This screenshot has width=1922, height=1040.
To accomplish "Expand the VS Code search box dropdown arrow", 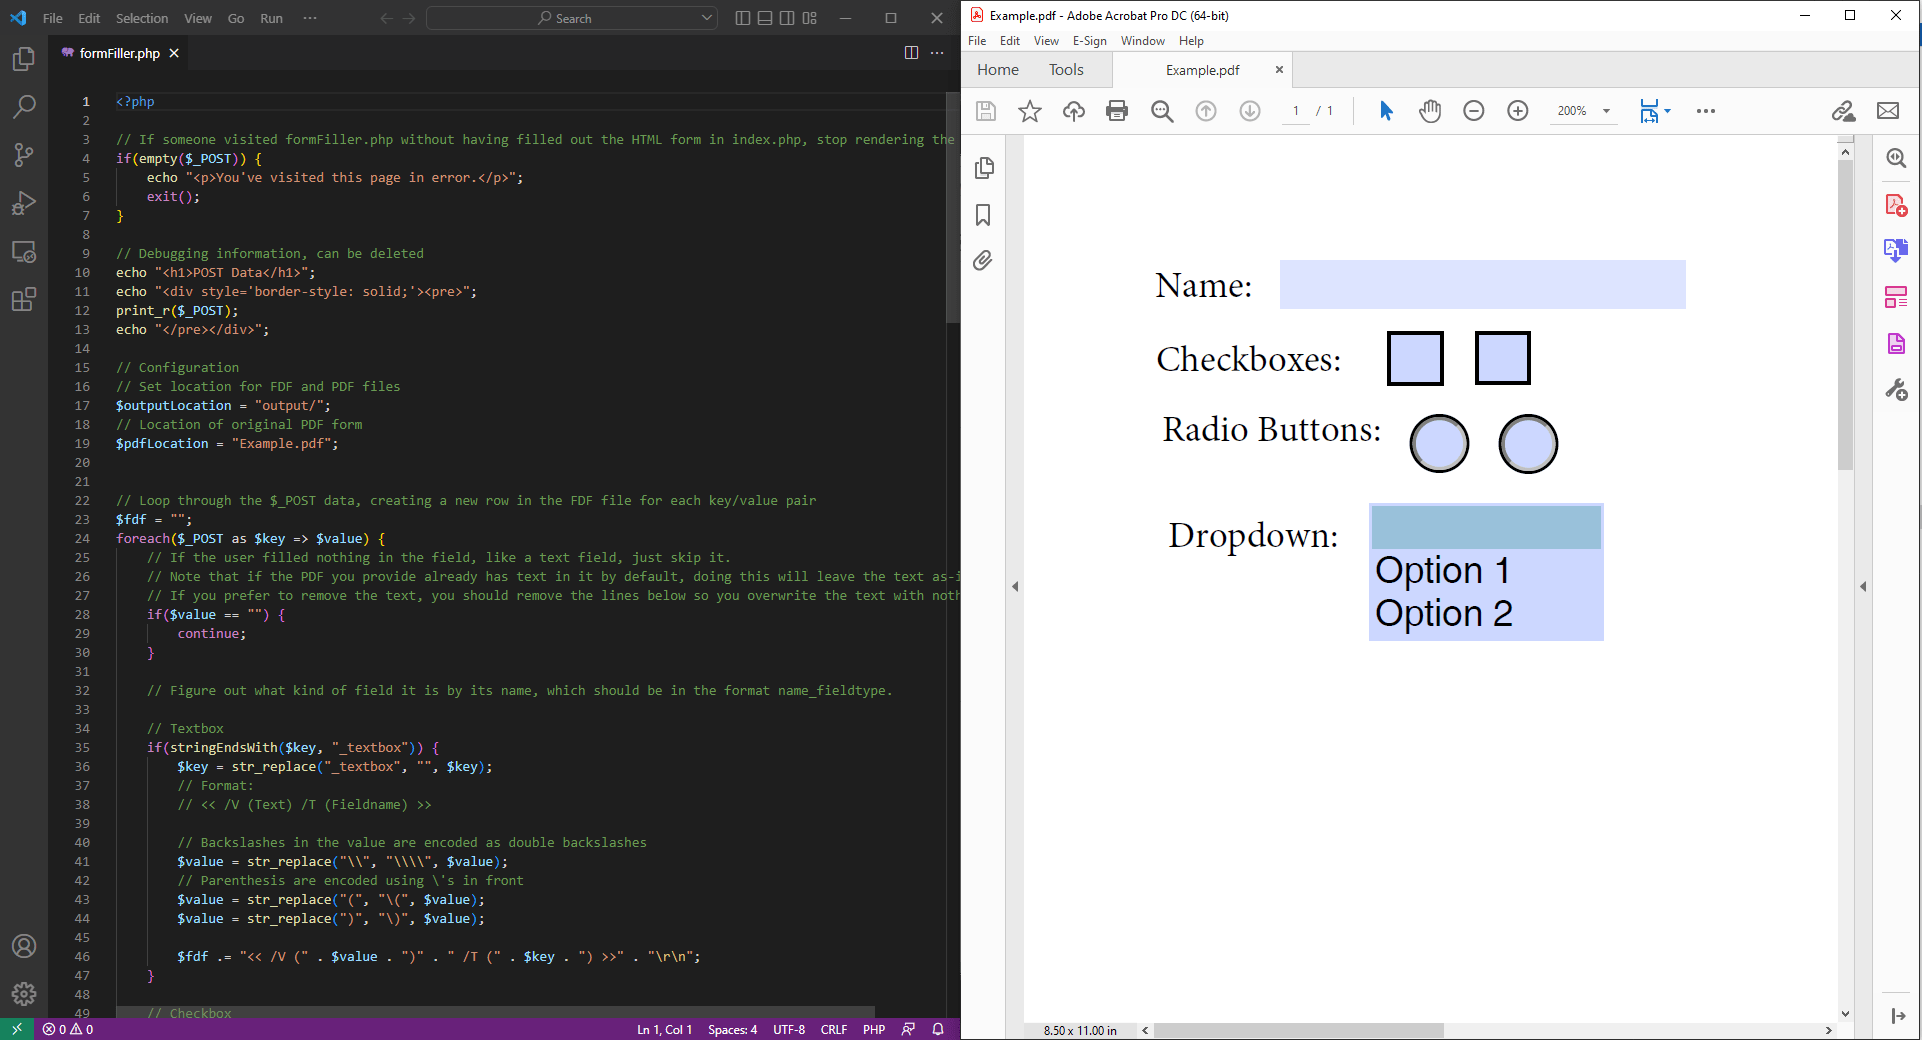I will [x=707, y=17].
